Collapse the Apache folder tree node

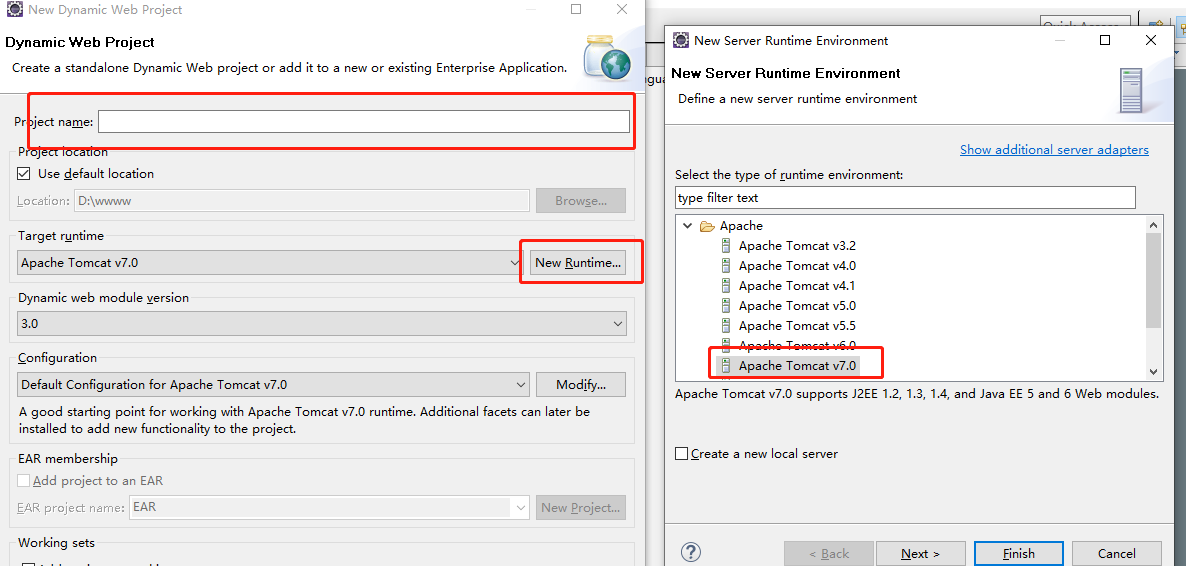(x=687, y=225)
